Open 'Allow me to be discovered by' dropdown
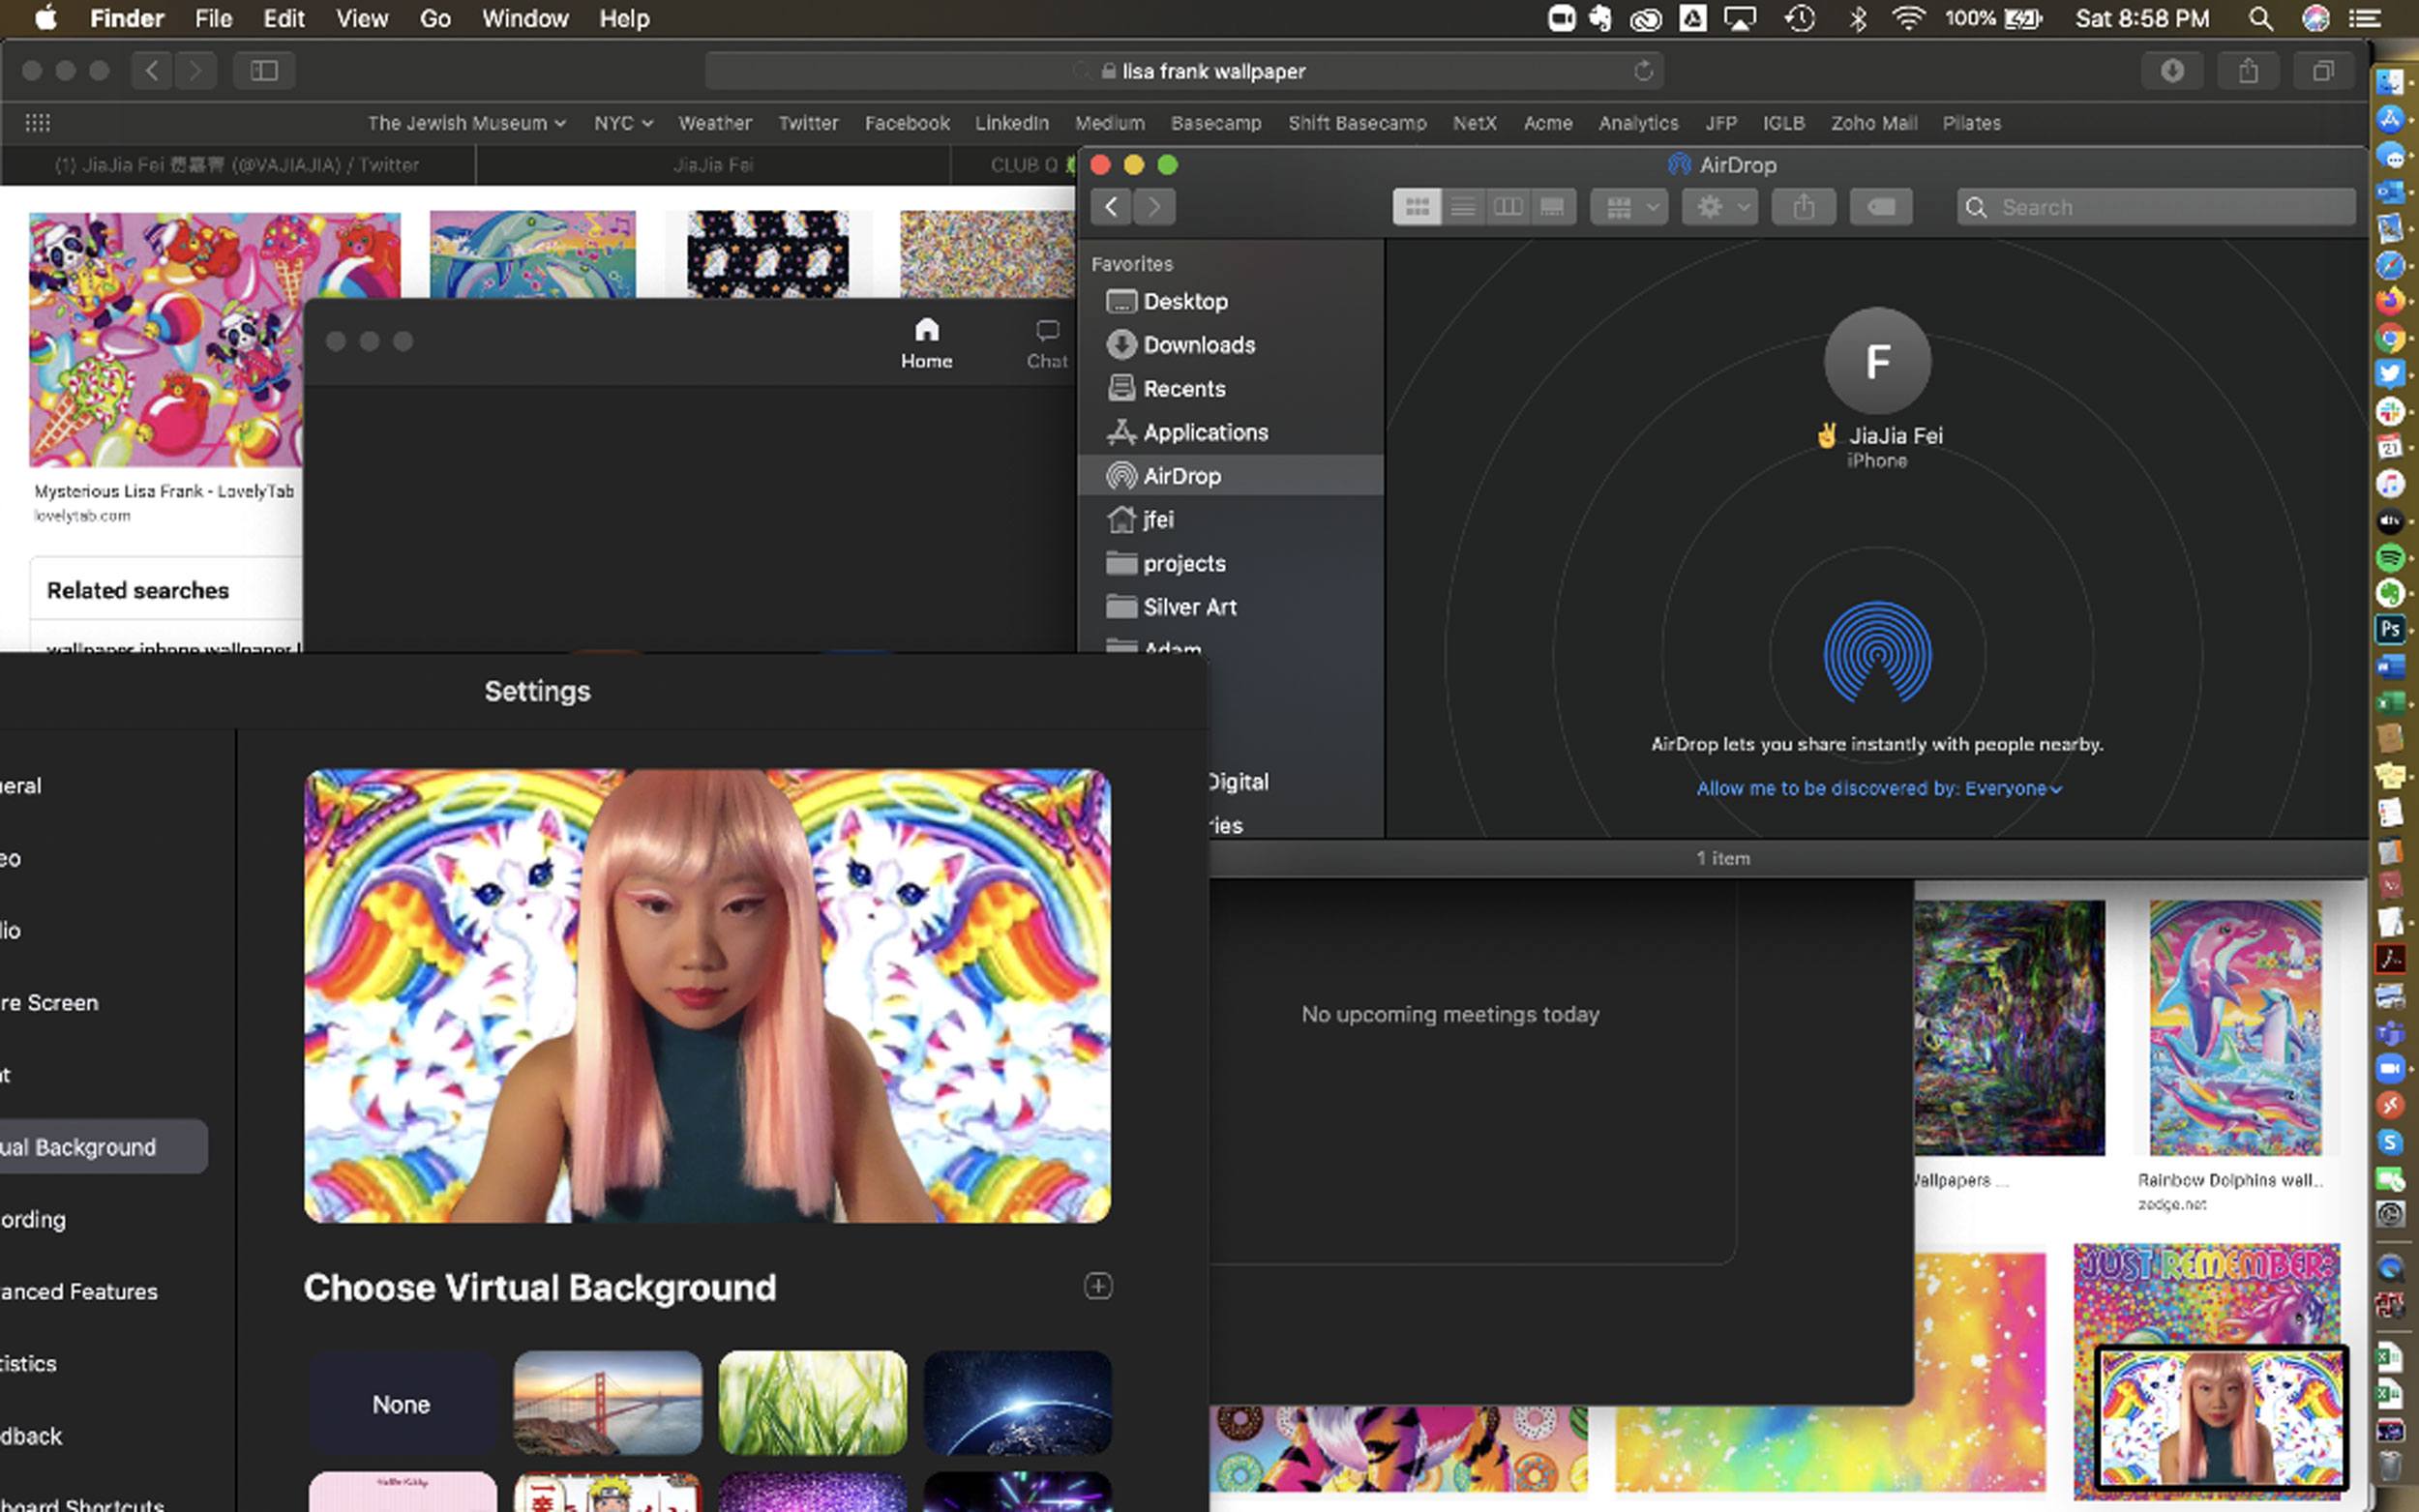The height and width of the screenshot is (1512, 2419). (1879, 788)
